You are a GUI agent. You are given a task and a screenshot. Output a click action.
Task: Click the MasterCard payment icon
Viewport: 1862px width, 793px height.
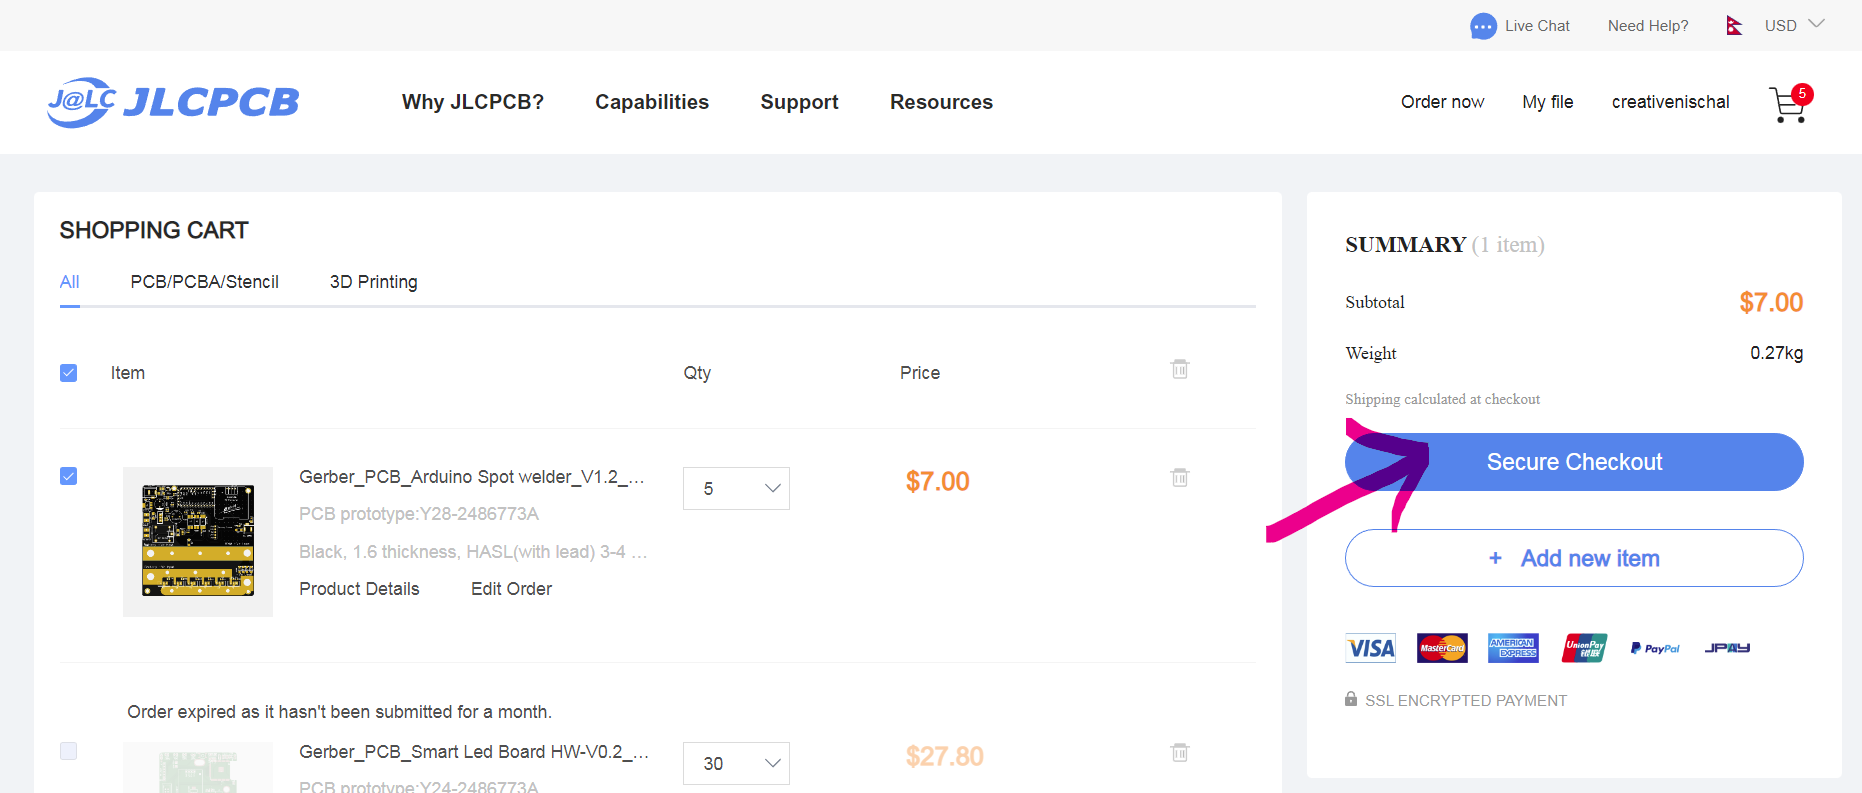1442,648
